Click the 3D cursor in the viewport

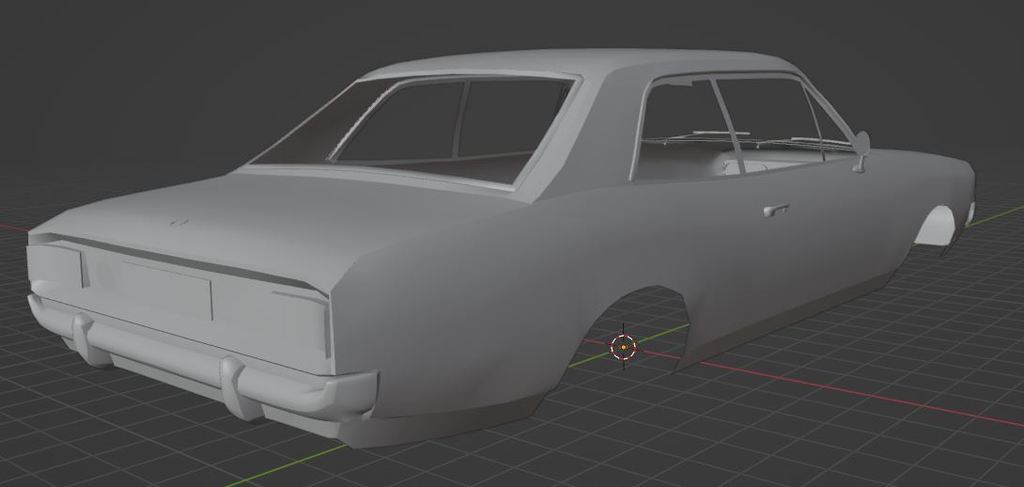tap(623, 347)
